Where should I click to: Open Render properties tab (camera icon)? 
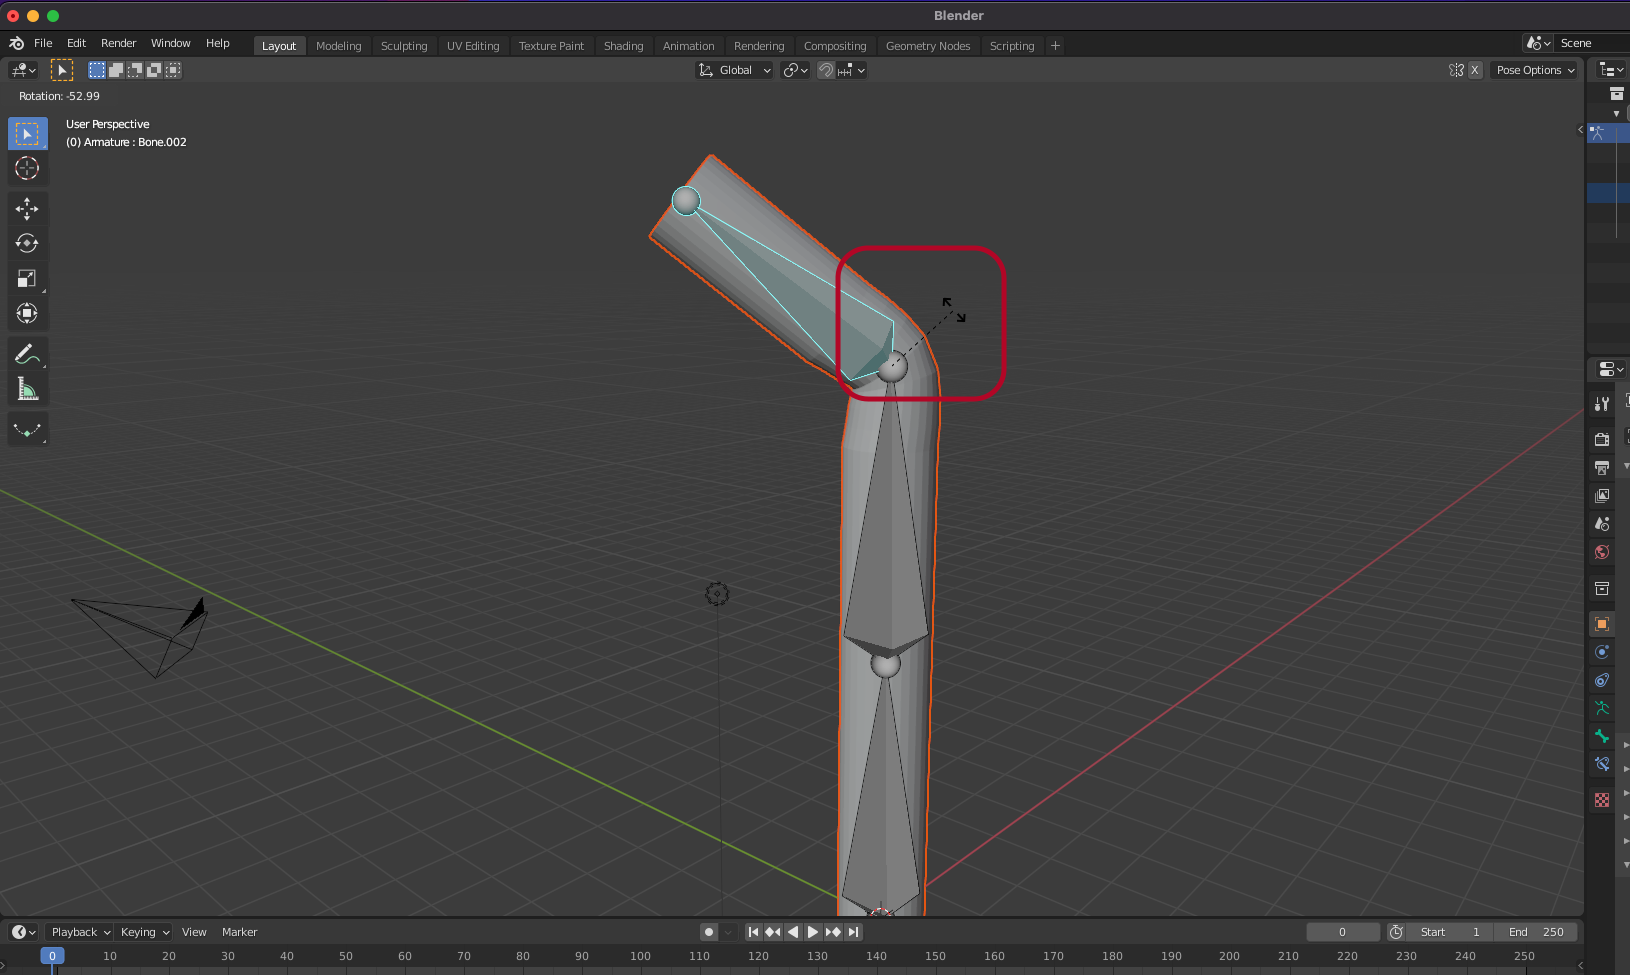1602,439
